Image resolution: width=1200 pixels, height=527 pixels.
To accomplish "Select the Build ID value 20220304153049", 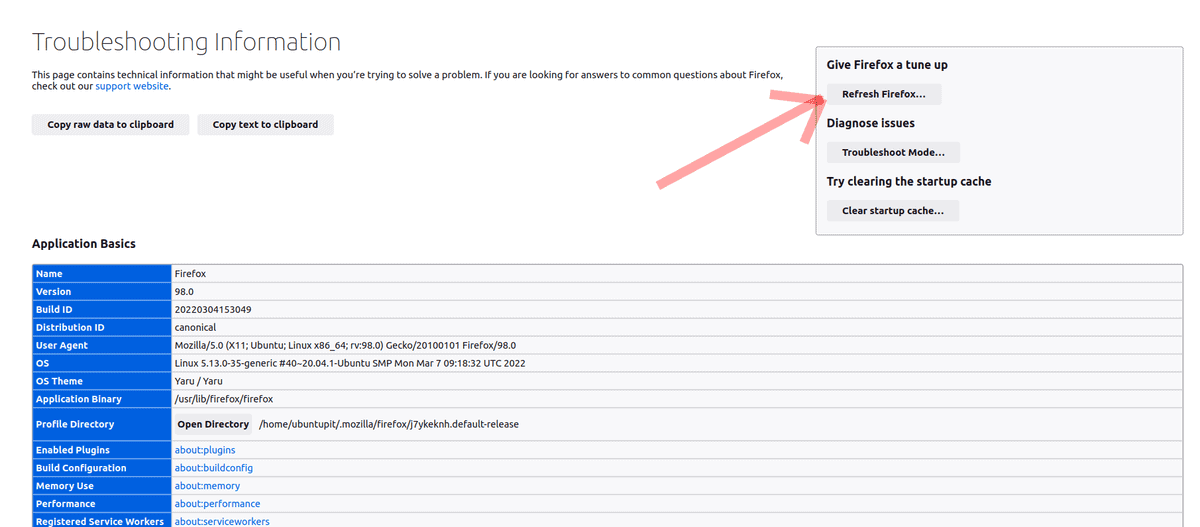I will tap(213, 309).
